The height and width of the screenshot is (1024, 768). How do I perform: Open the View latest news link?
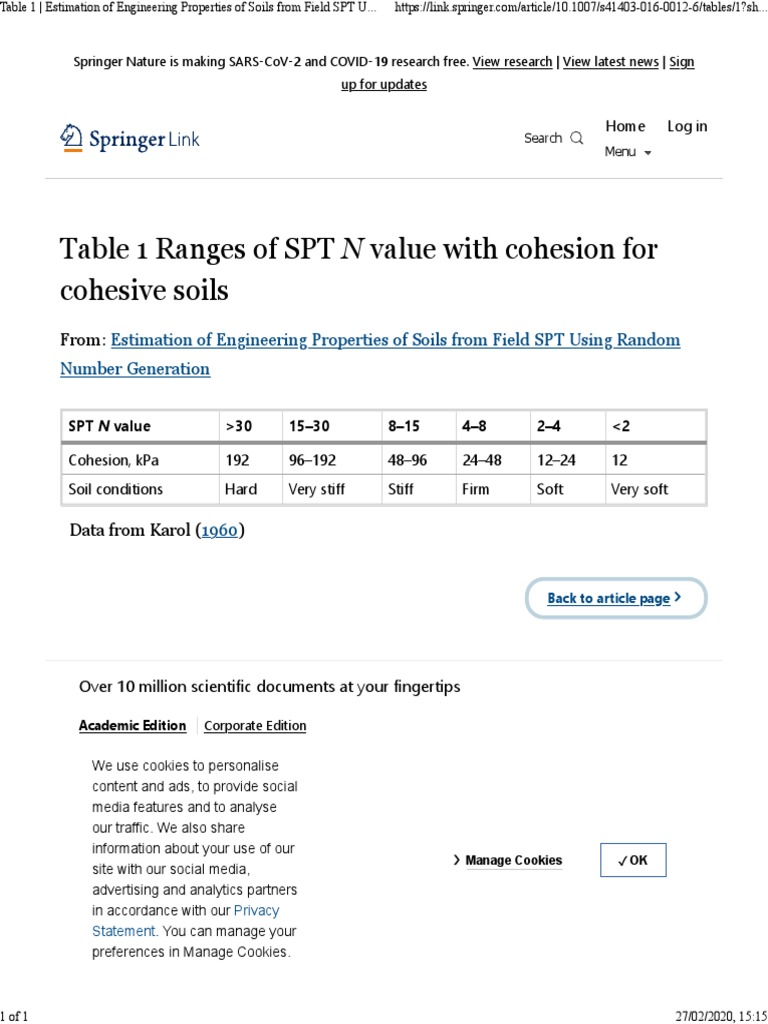(611, 62)
